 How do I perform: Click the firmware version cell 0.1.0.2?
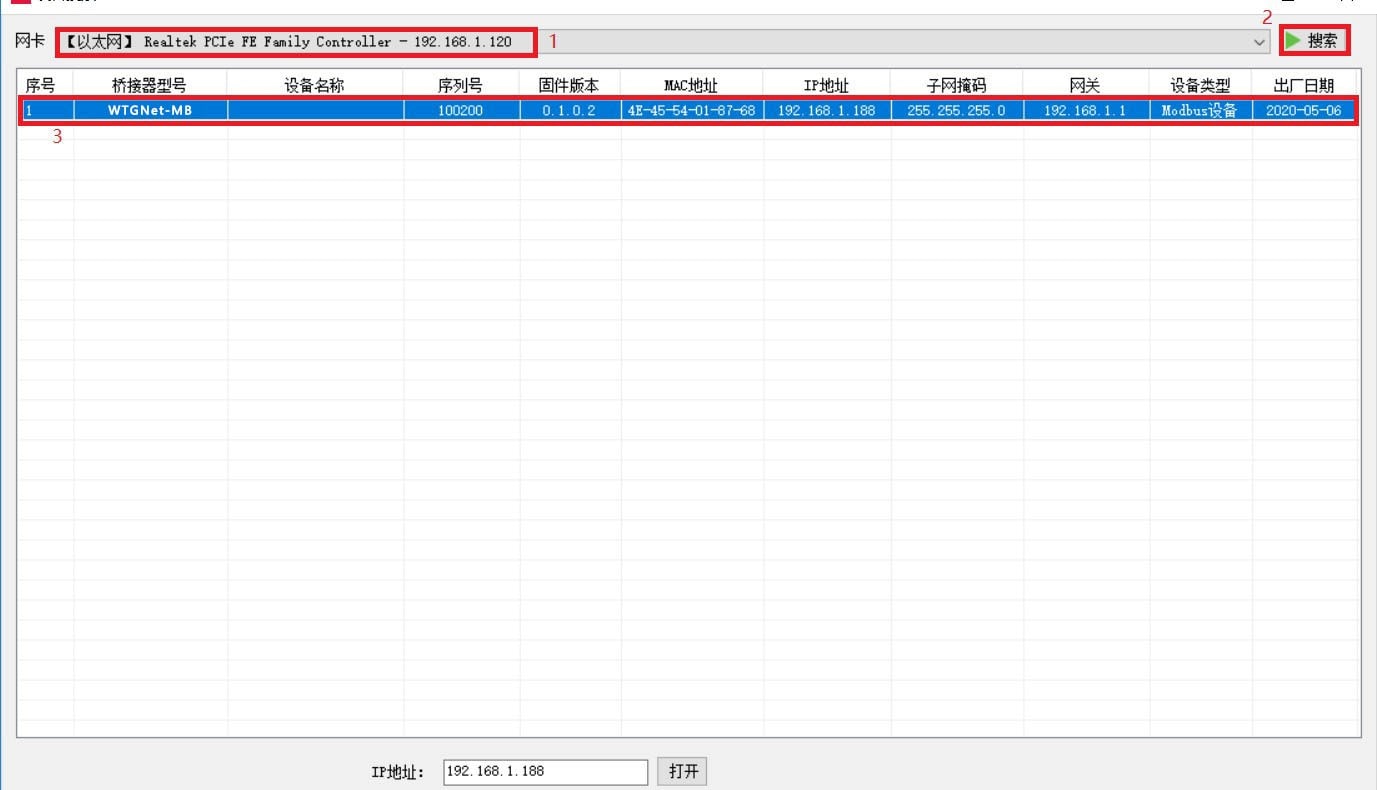point(570,111)
